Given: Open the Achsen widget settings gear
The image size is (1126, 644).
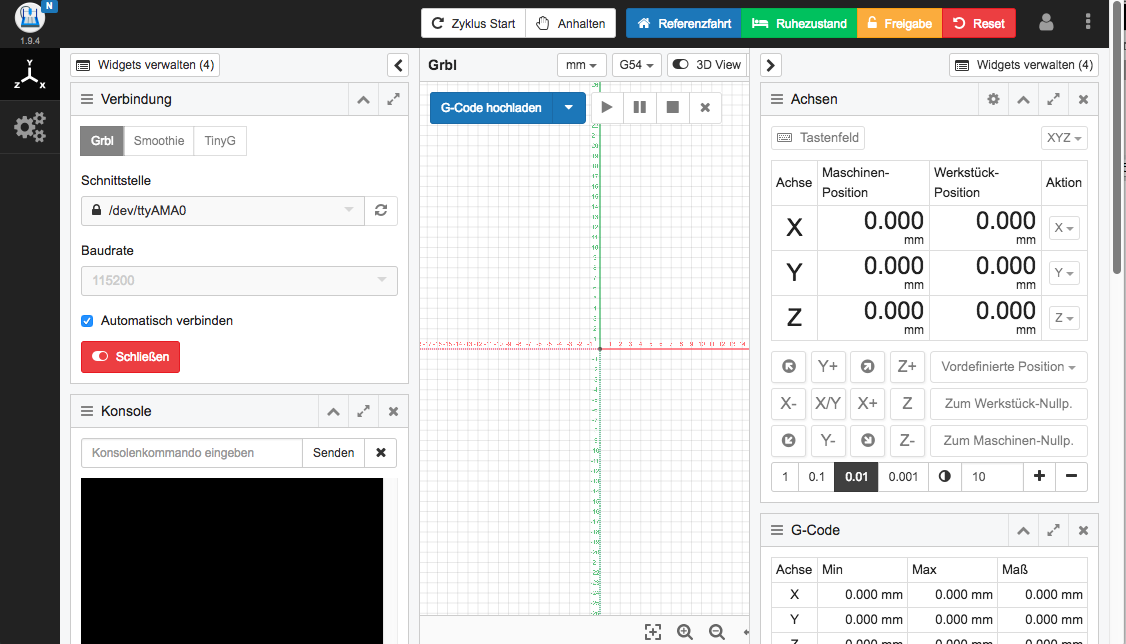Looking at the screenshot, I should click(x=993, y=99).
